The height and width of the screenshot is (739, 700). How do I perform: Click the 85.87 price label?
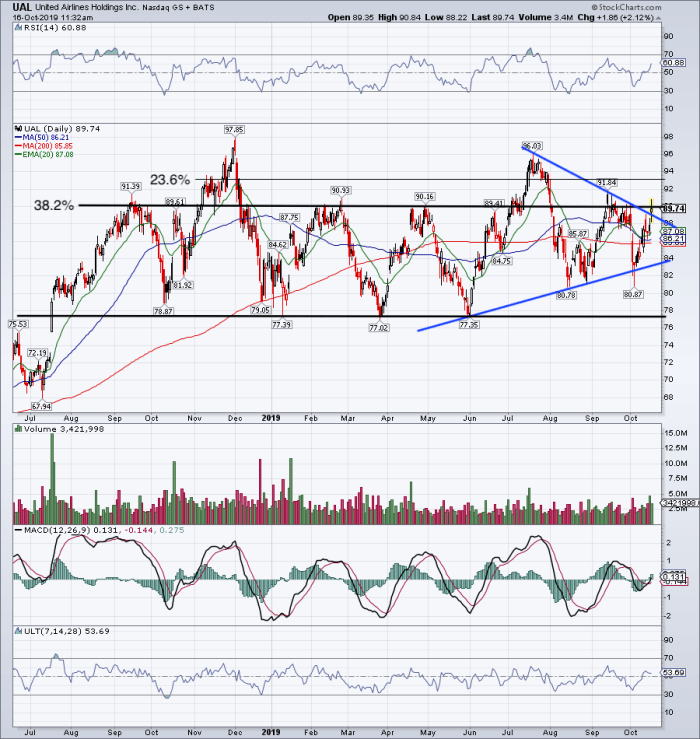pos(578,234)
